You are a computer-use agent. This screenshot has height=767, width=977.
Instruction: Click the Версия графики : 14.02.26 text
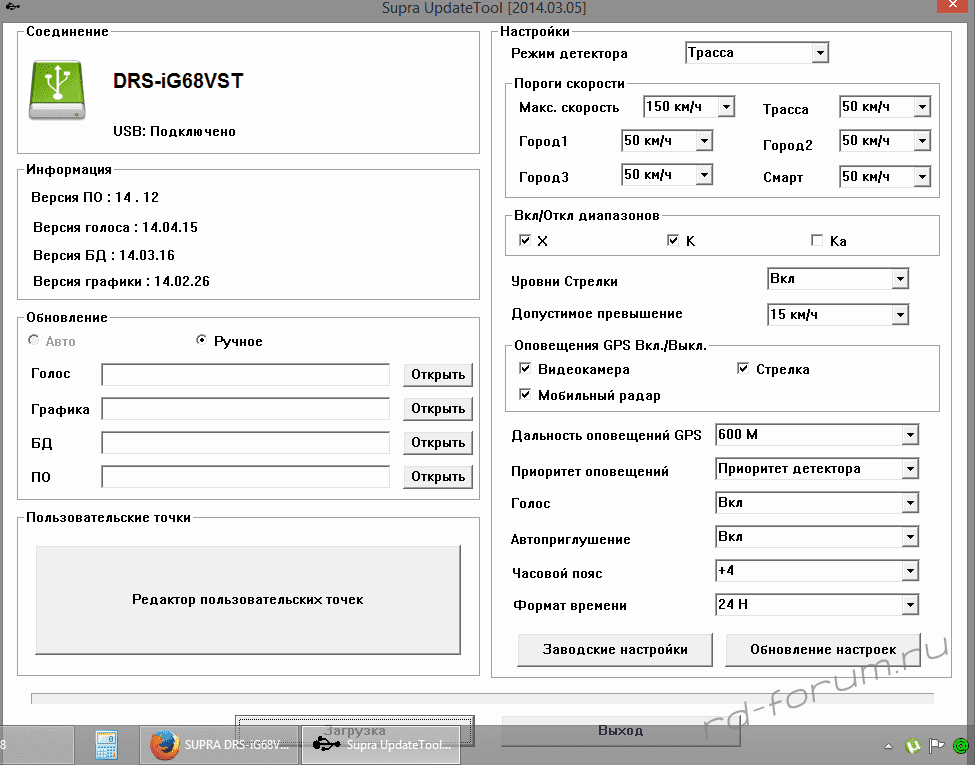(122, 282)
